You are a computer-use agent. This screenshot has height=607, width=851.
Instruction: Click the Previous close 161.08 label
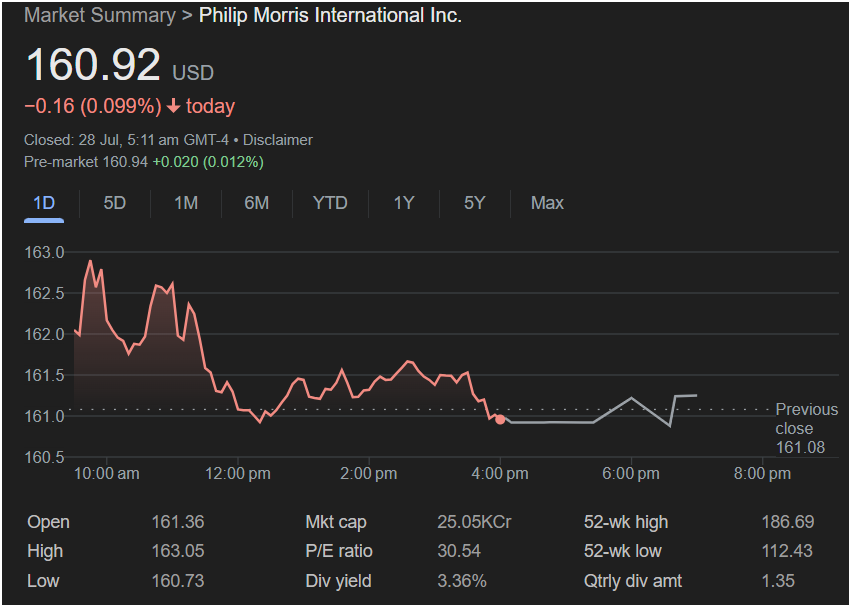click(x=806, y=428)
